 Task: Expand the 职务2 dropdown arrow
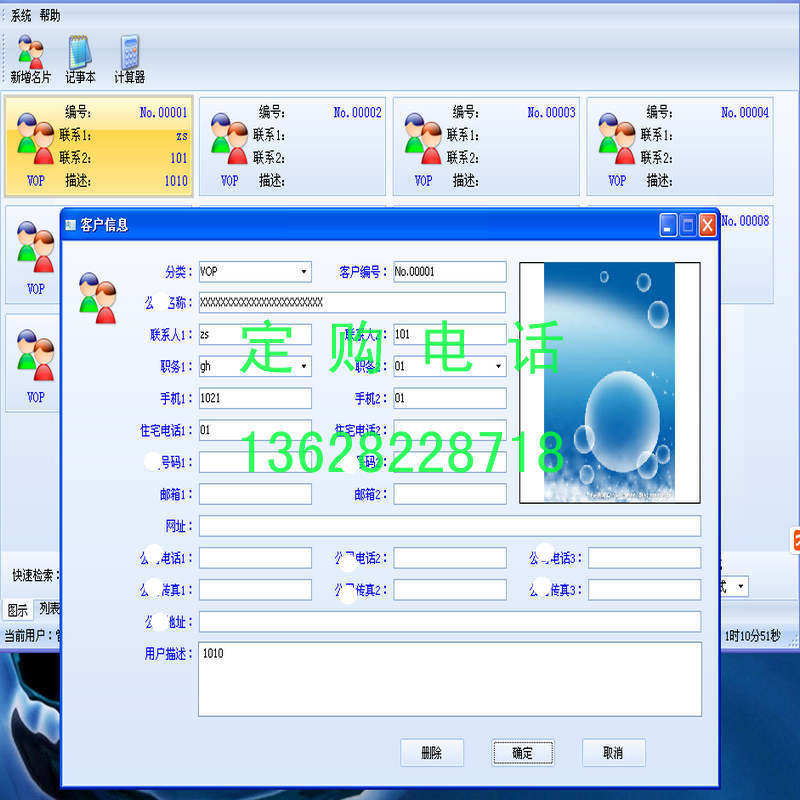point(498,366)
